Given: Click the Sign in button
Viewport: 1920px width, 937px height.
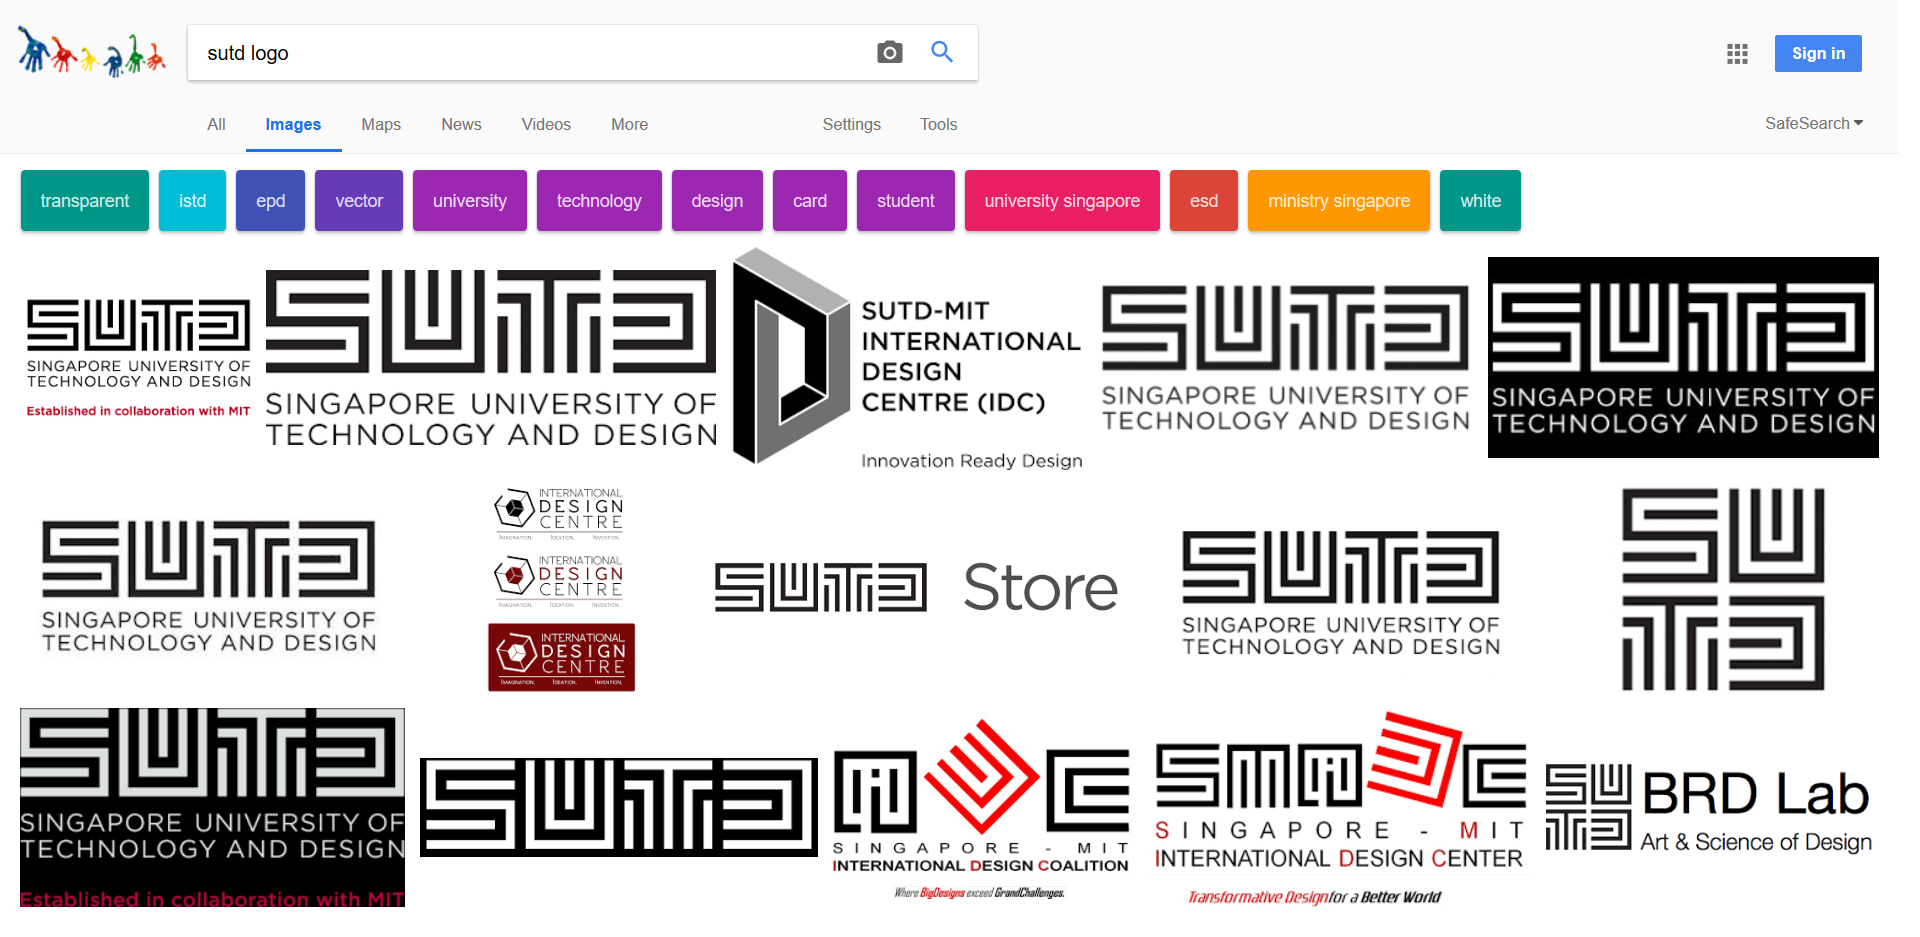Looking at the screenshot, I should click(x=1818, y=54).
